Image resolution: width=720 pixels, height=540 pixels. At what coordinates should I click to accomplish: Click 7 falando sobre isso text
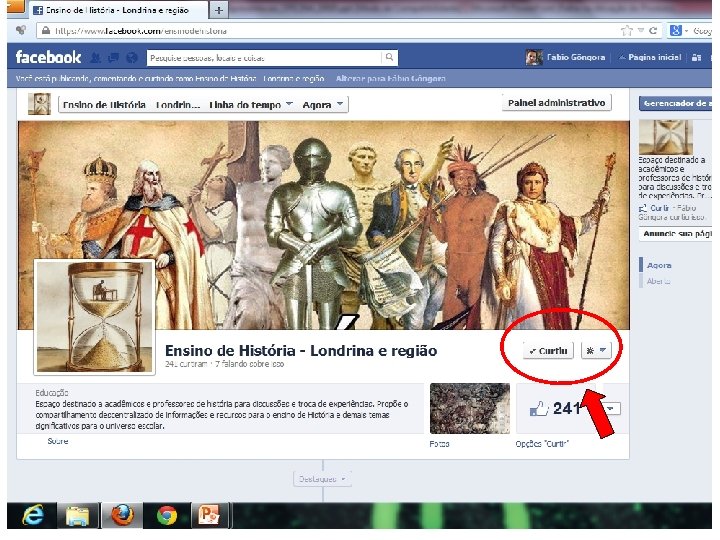point(249,364)
